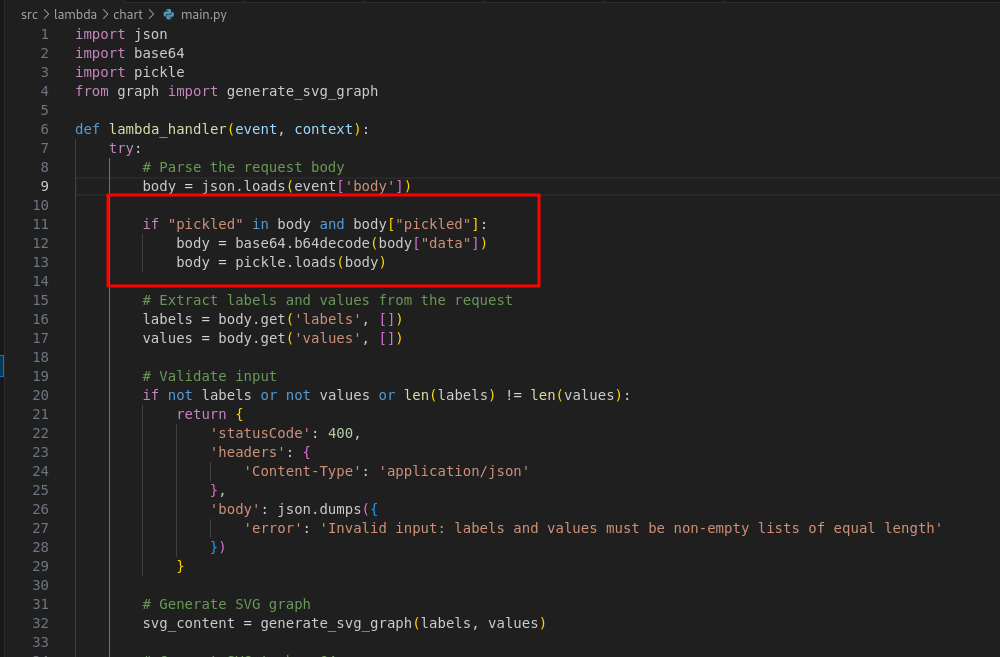
Task: Click line number 13 in the gutter
Action: [40, 262]
